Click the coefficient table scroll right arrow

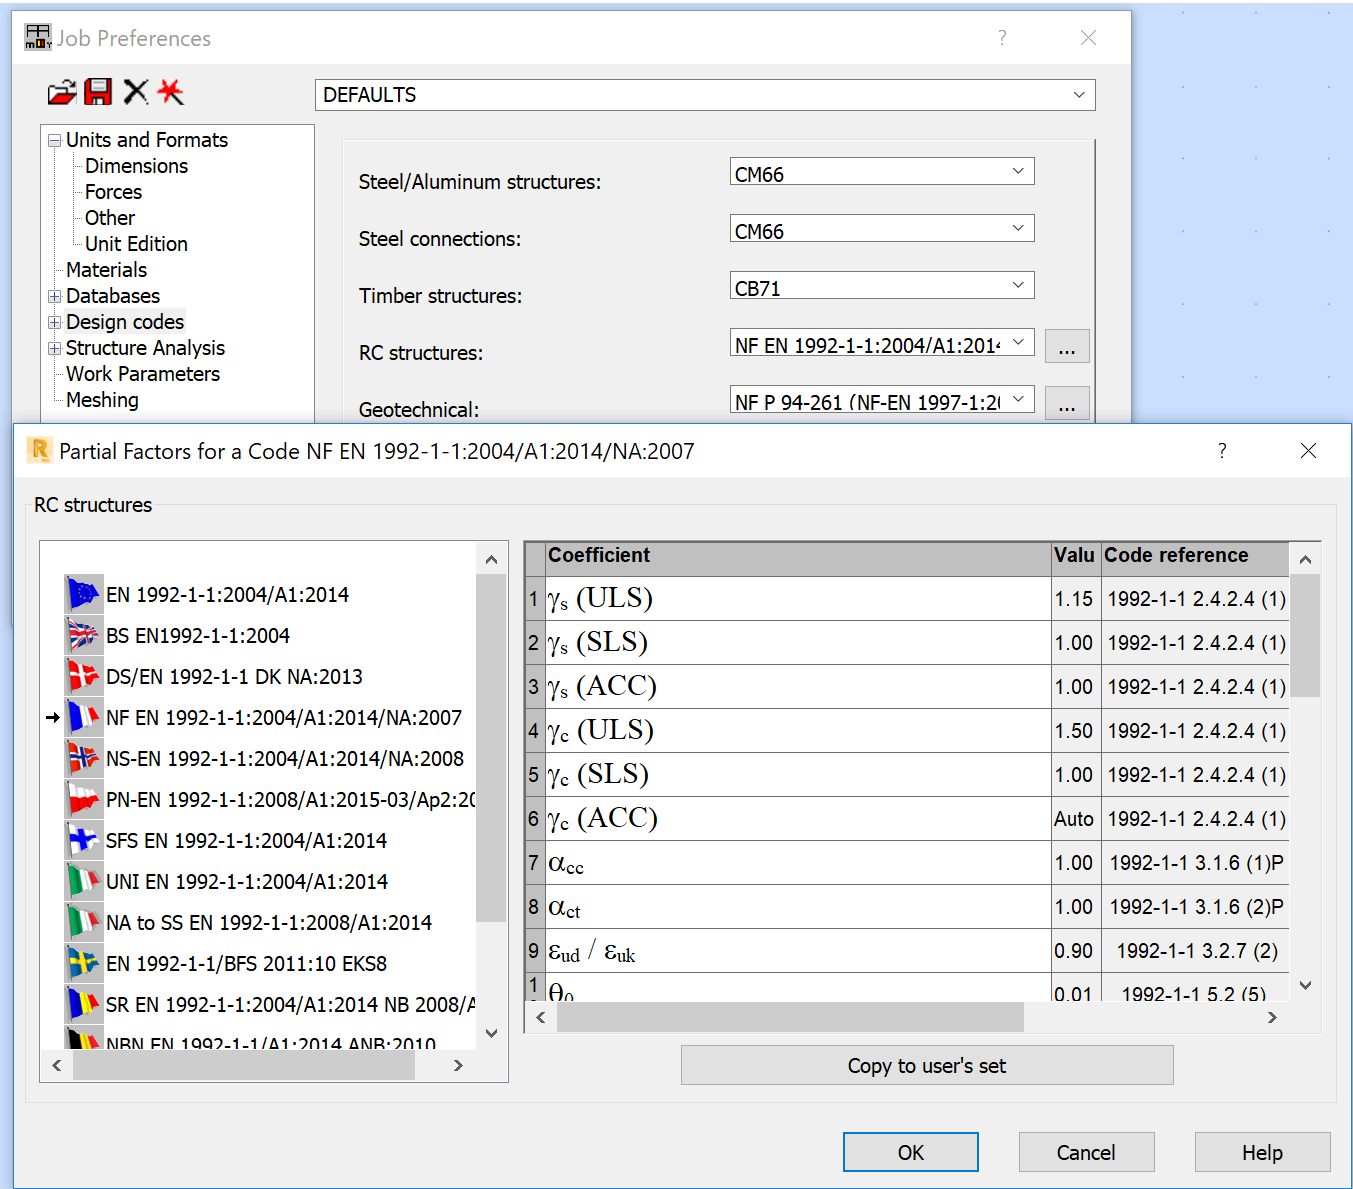[1272, 1018]
